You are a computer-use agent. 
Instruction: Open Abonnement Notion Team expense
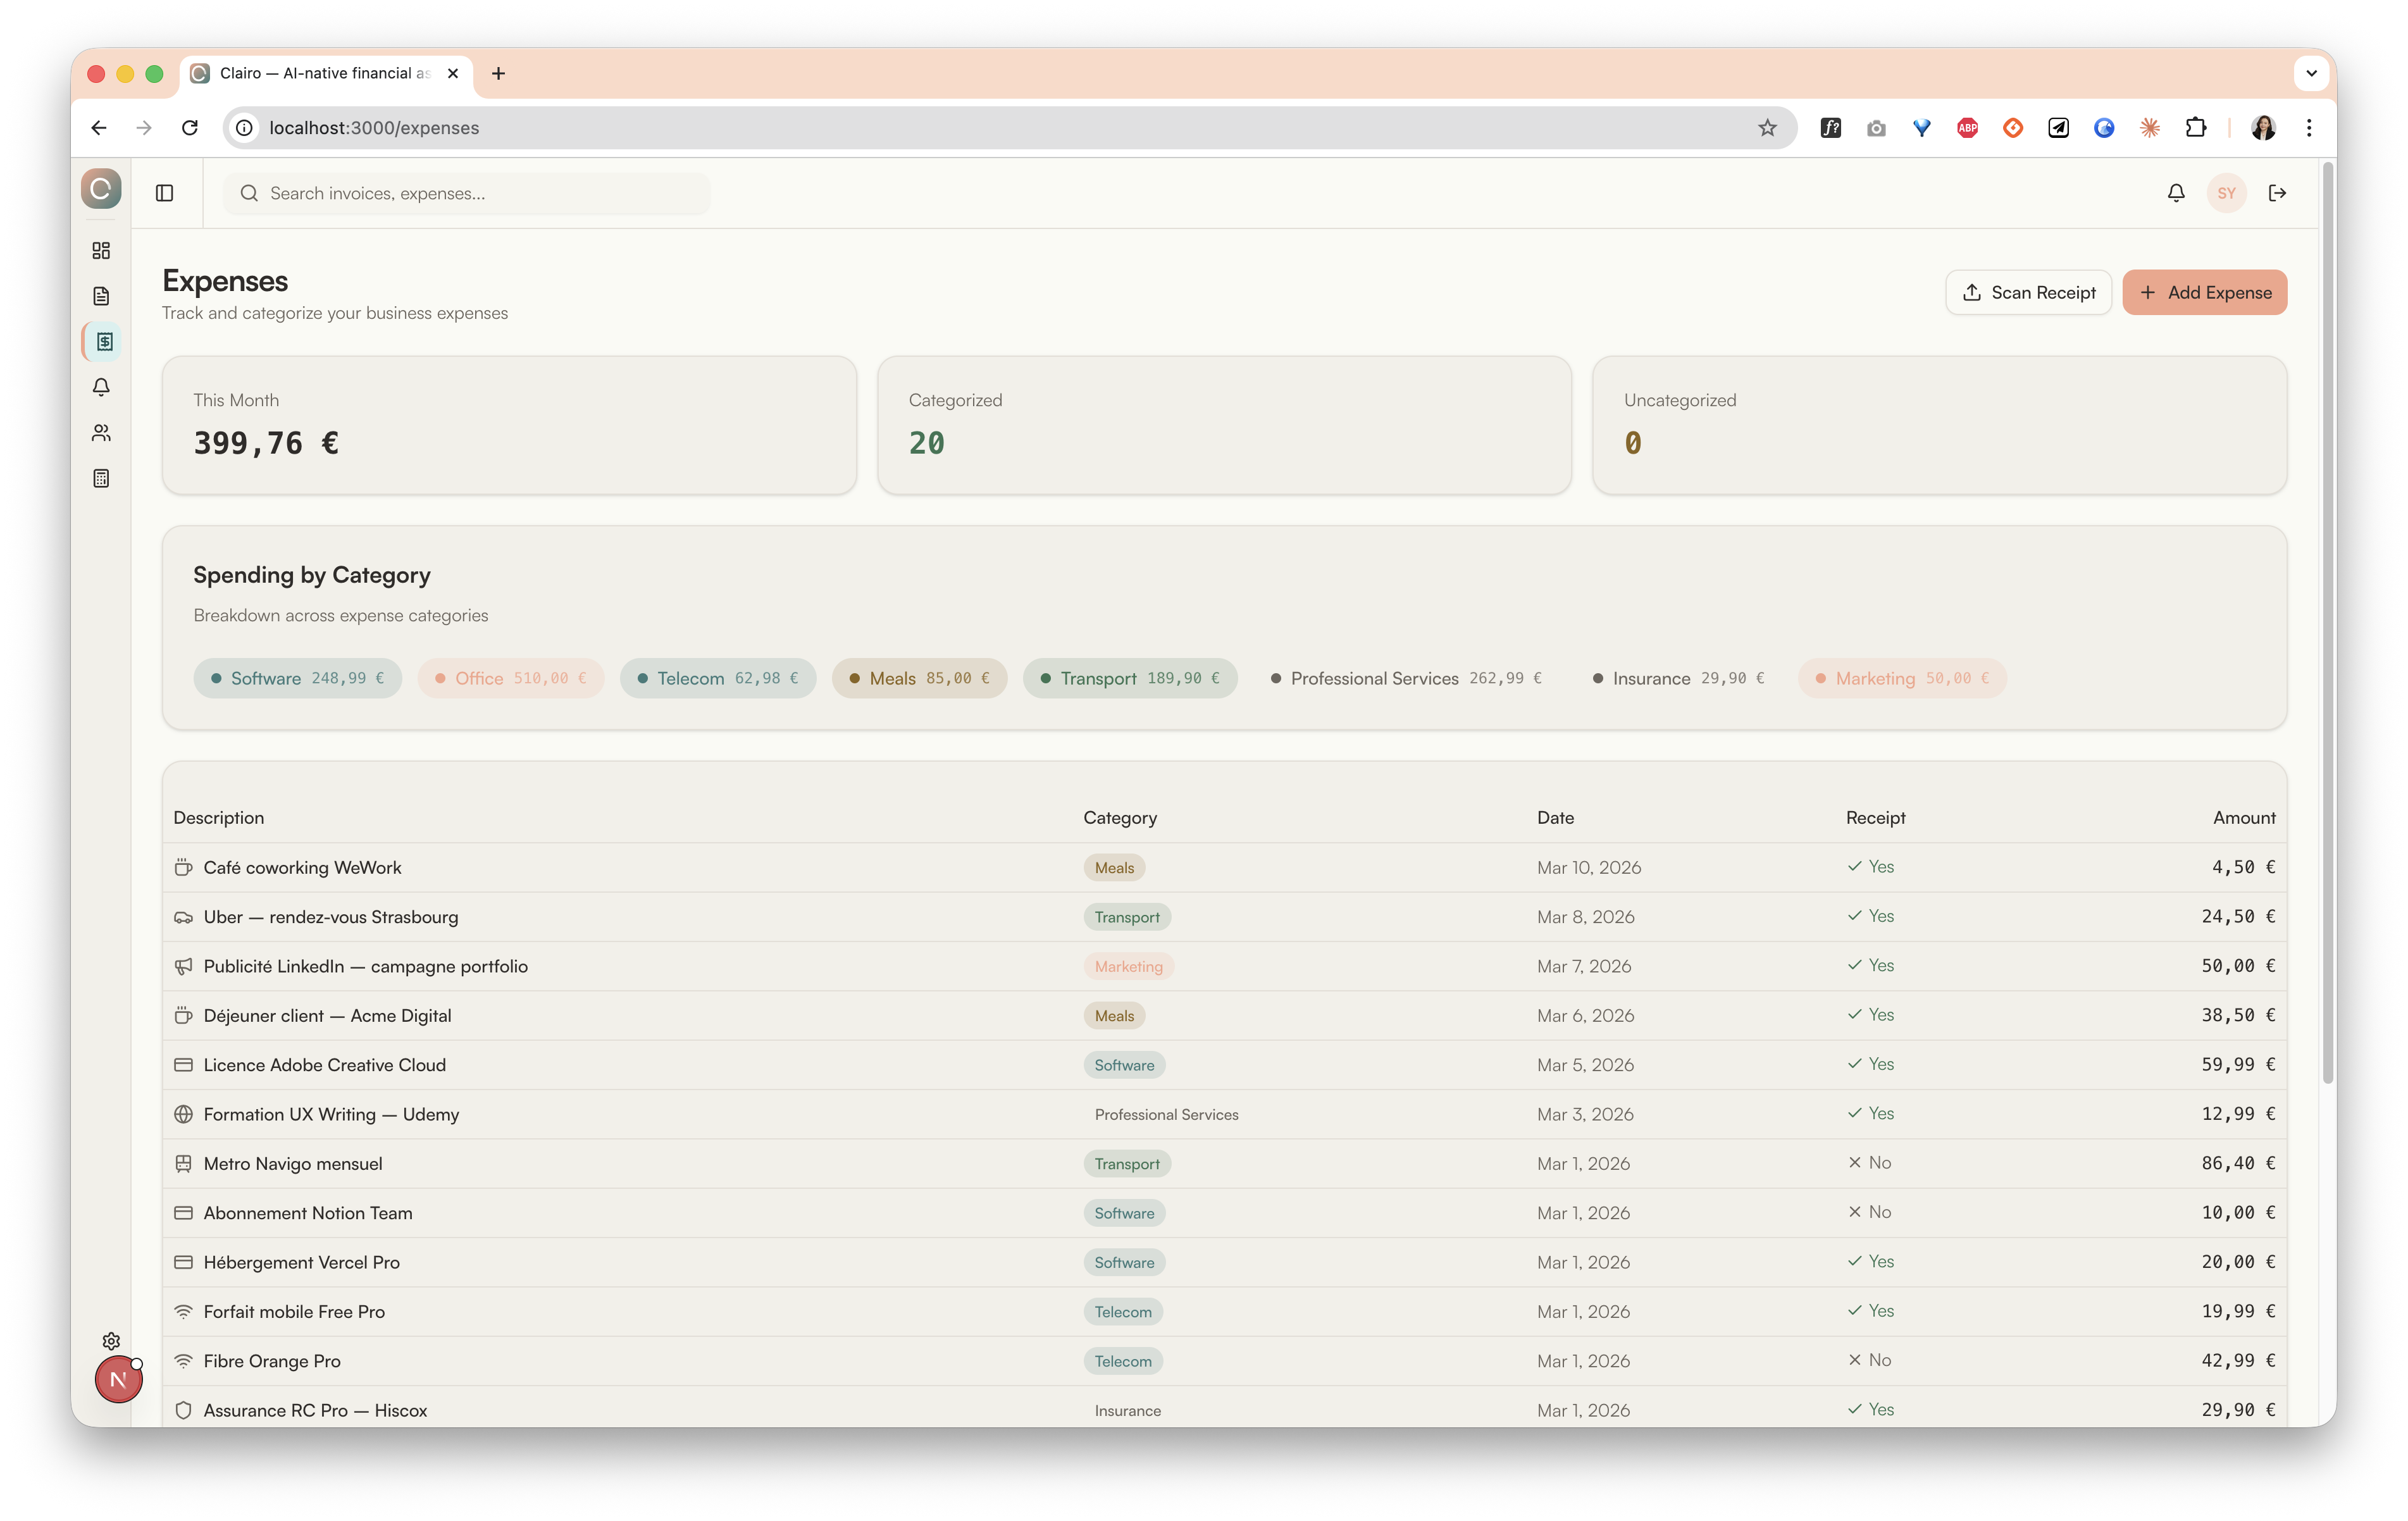1224,1212
